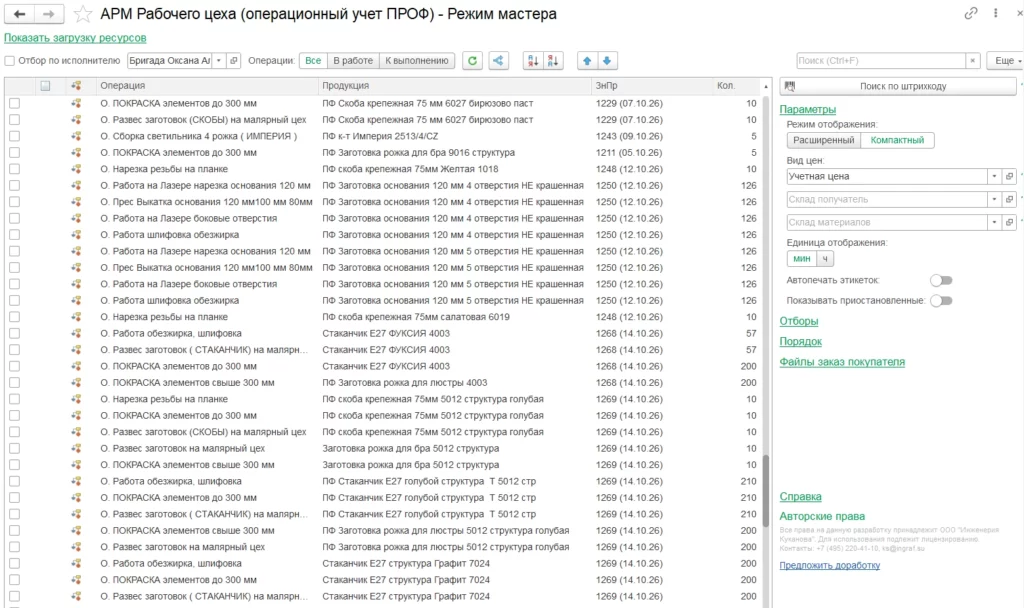Click into the Поиск (Ctrl+F) search field
Viewport: 1024px width, 608px height.
[x=881, y=61]
